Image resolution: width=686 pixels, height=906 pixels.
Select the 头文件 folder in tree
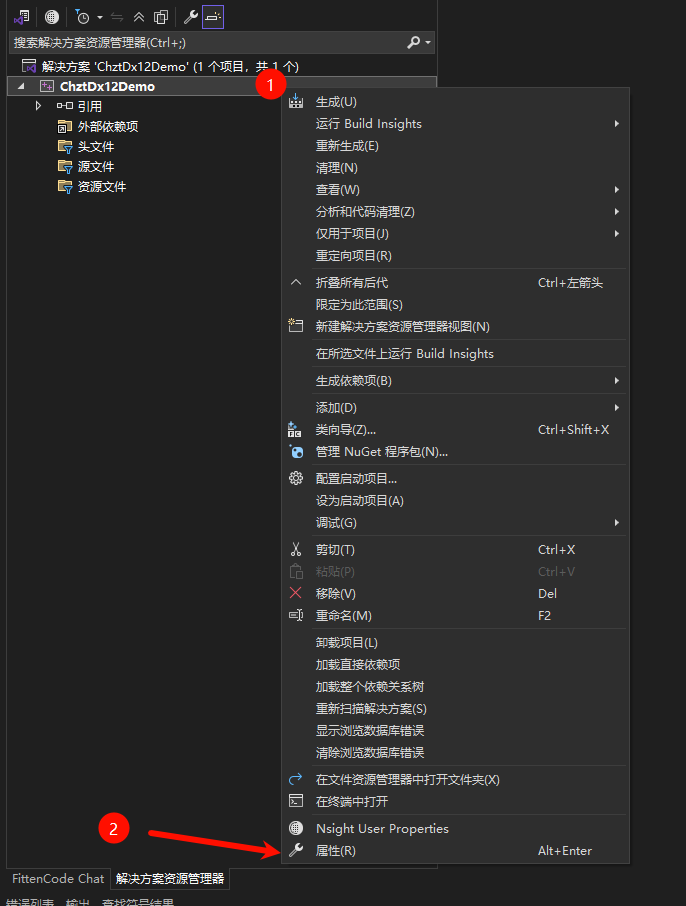(95, 147)
